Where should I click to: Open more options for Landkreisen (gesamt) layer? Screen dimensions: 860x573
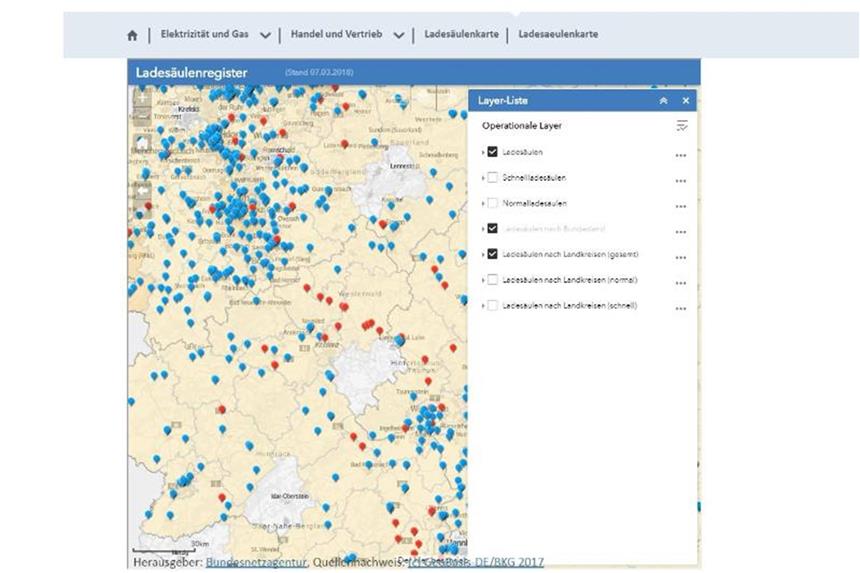pos(681,258)
